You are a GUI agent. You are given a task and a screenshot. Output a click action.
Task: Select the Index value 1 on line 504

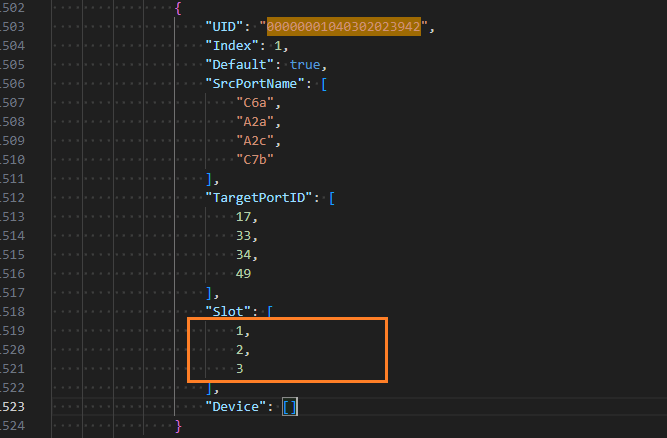(x=278, y=46)
